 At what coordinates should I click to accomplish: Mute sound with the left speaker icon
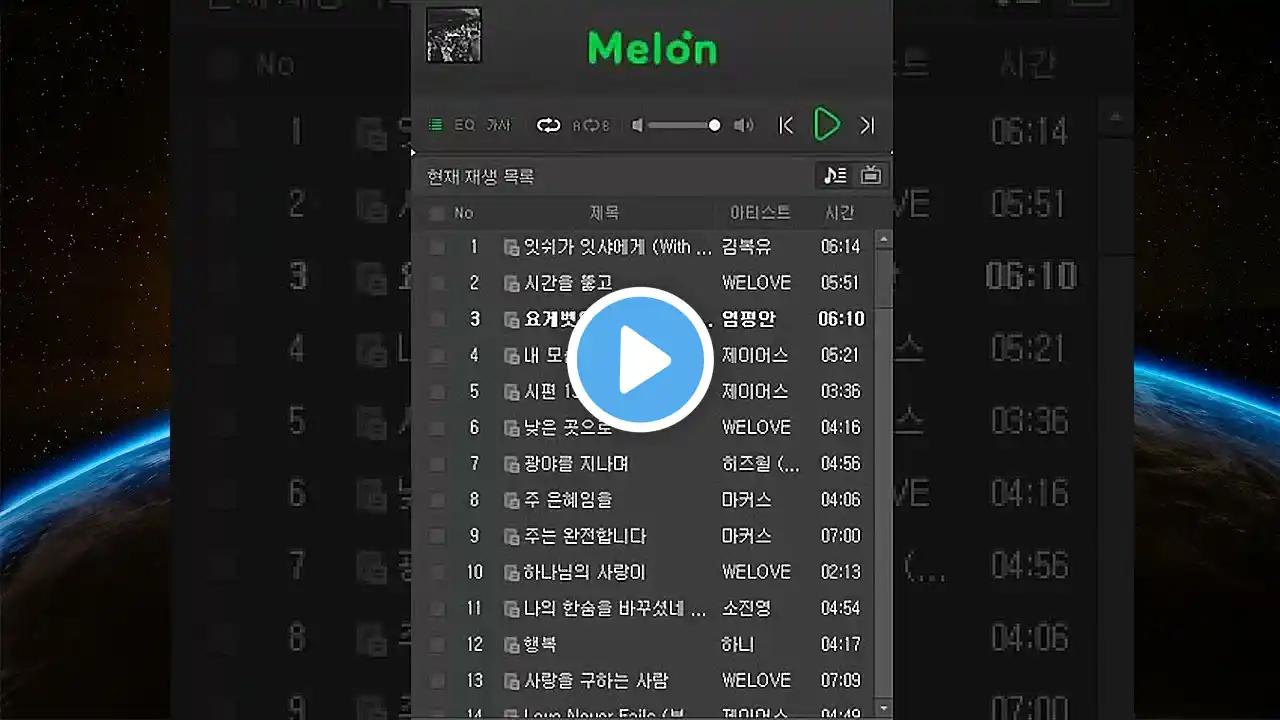point(637,125)
